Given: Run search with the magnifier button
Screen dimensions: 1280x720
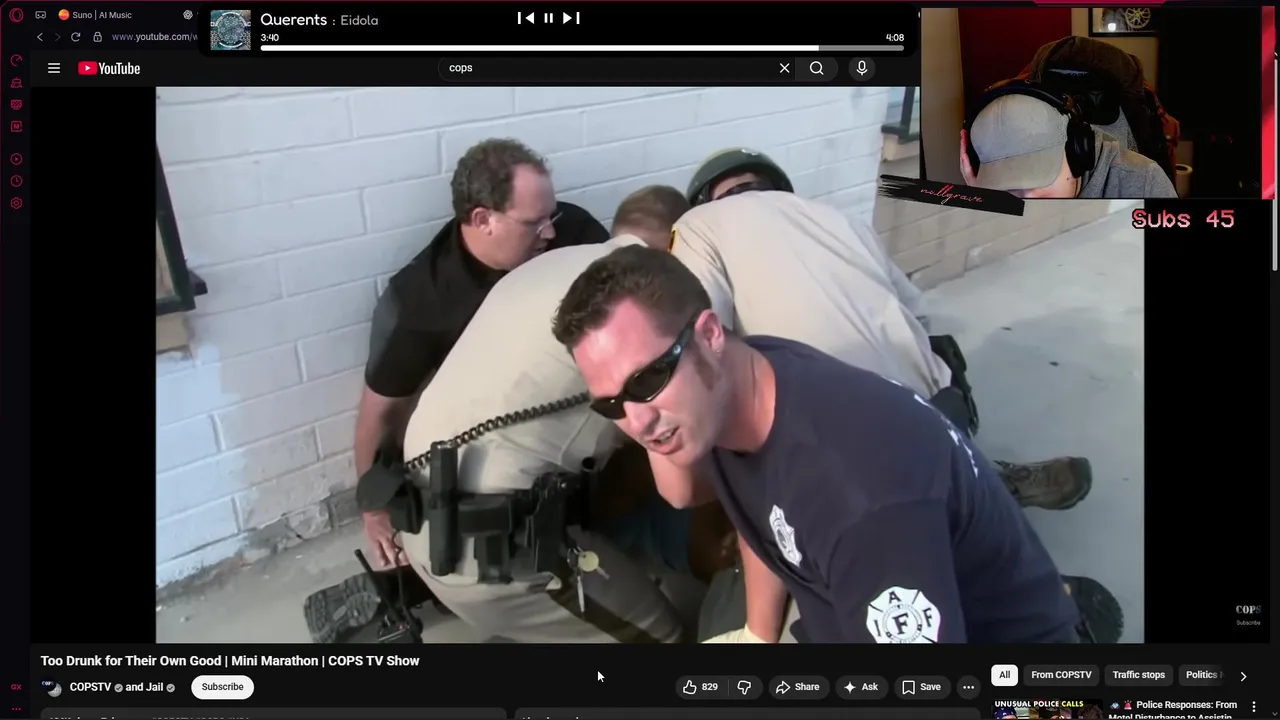Looking at the screenshot, I should (817, 68).
